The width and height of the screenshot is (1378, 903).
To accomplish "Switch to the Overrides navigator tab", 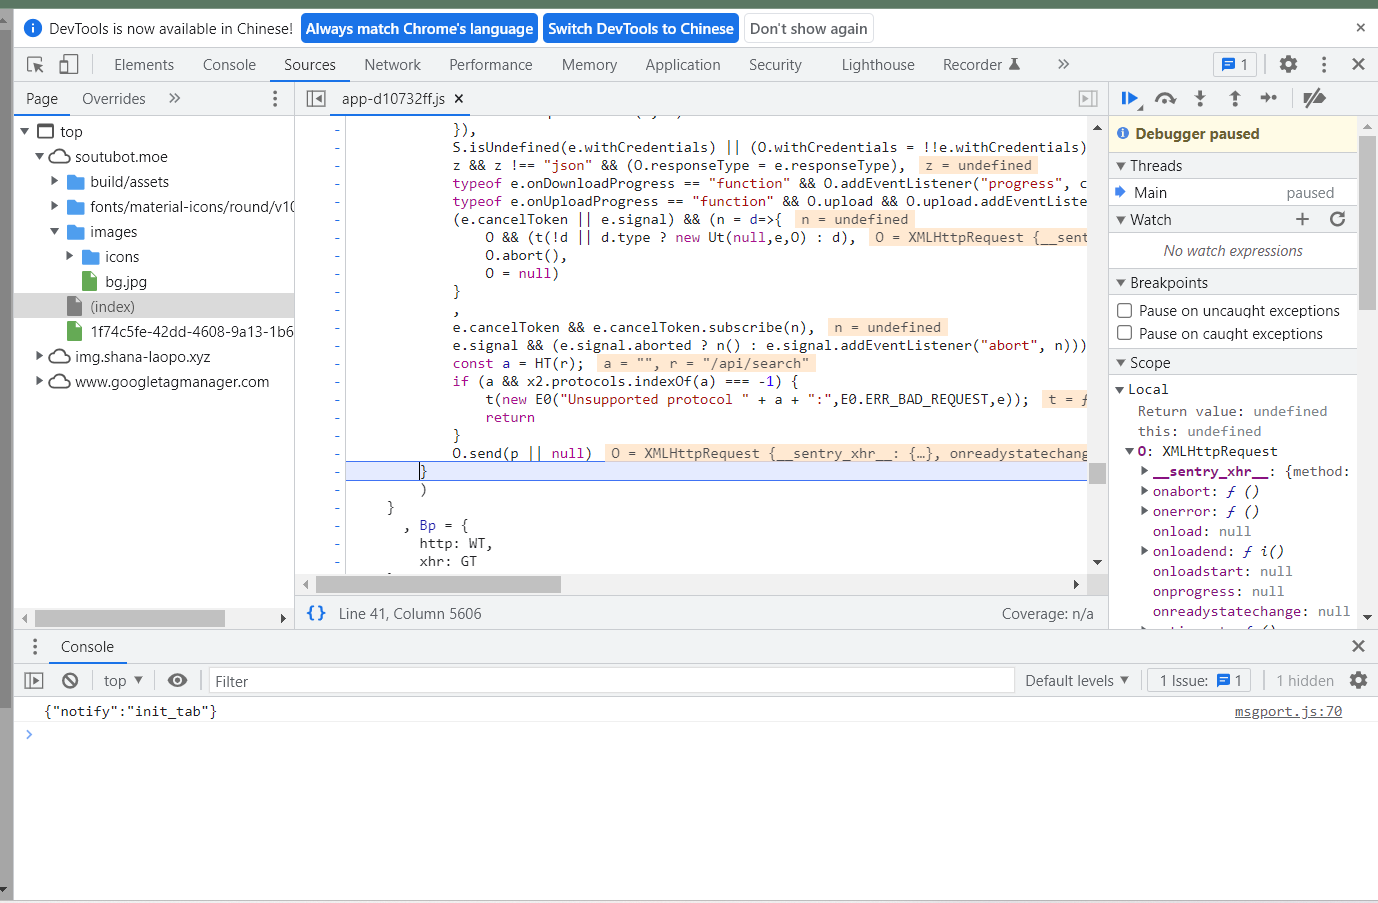I will pyautogui.click(x=114, y=99).
